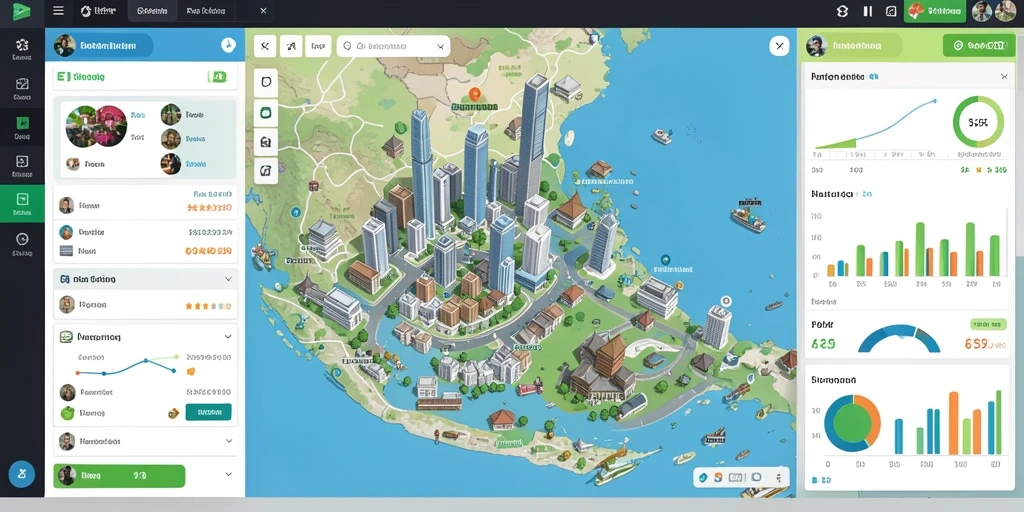This screenshot has height=512, width=1024.
Task: Open the first sidebar item with flower-gear icon
Action: pyautogui.click(x=22, y=50)
